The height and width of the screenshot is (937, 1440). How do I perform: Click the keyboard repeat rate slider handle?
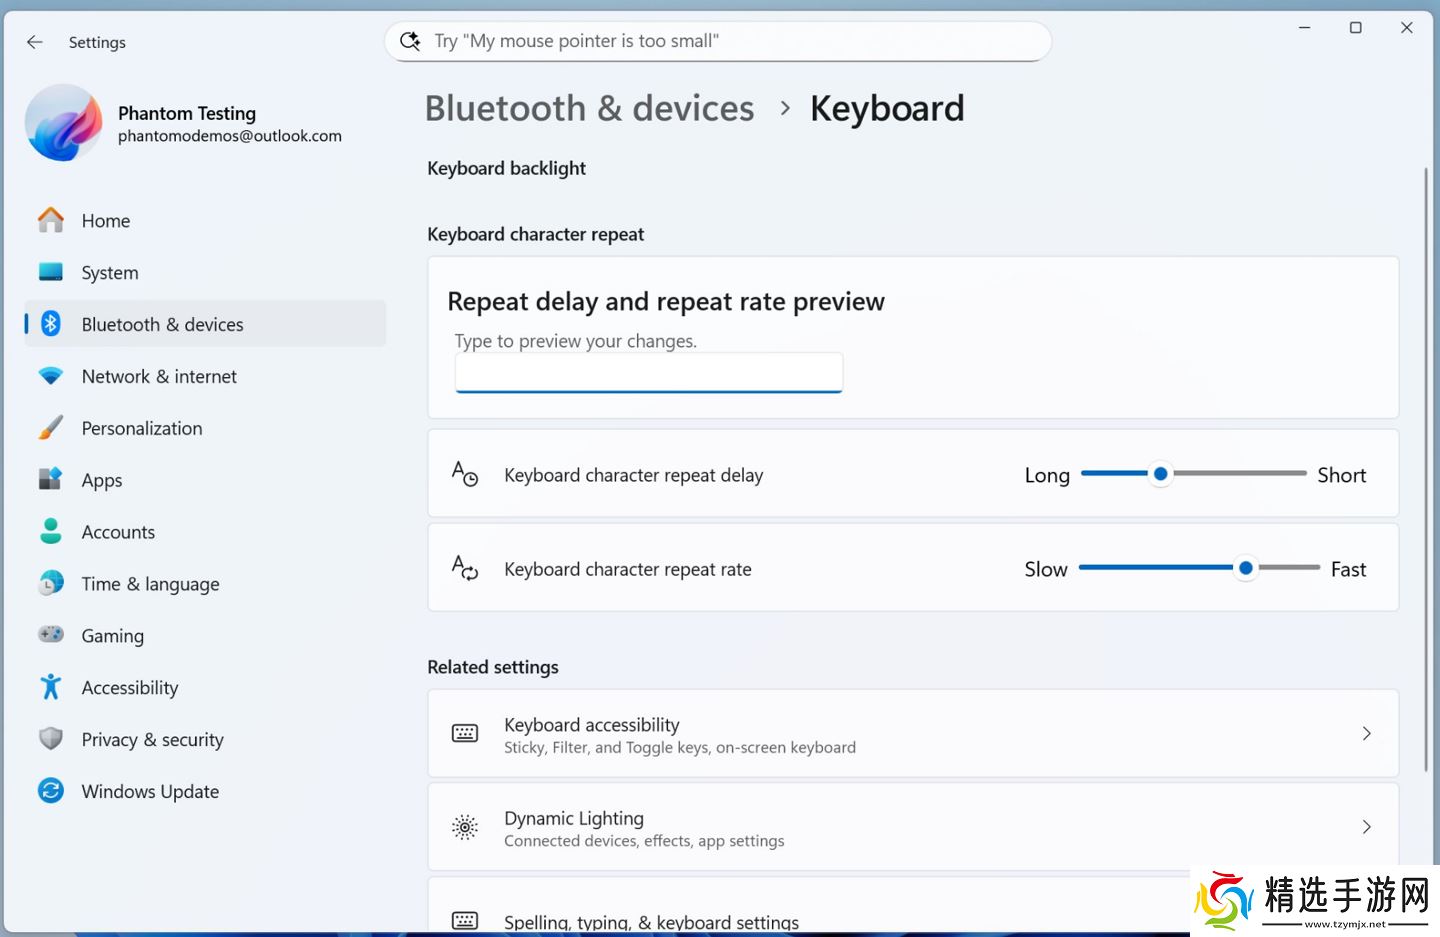coord(1245,568)
